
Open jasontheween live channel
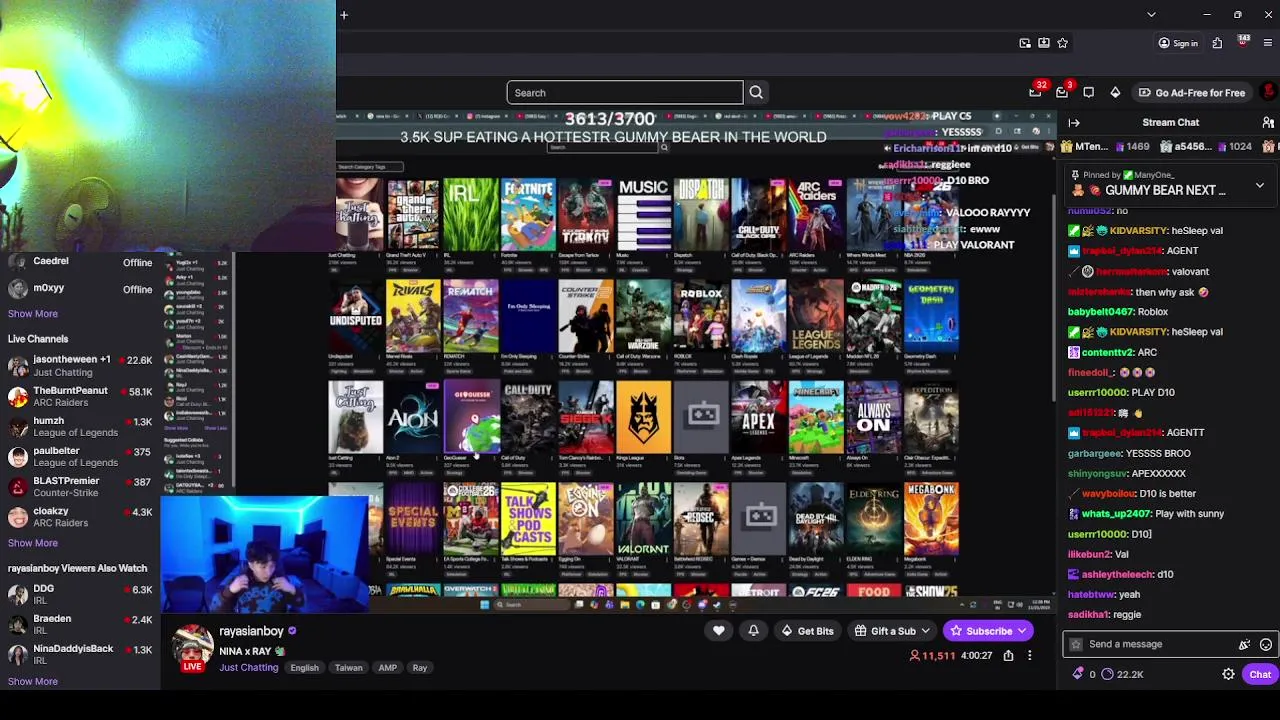(x=80, y=365)
